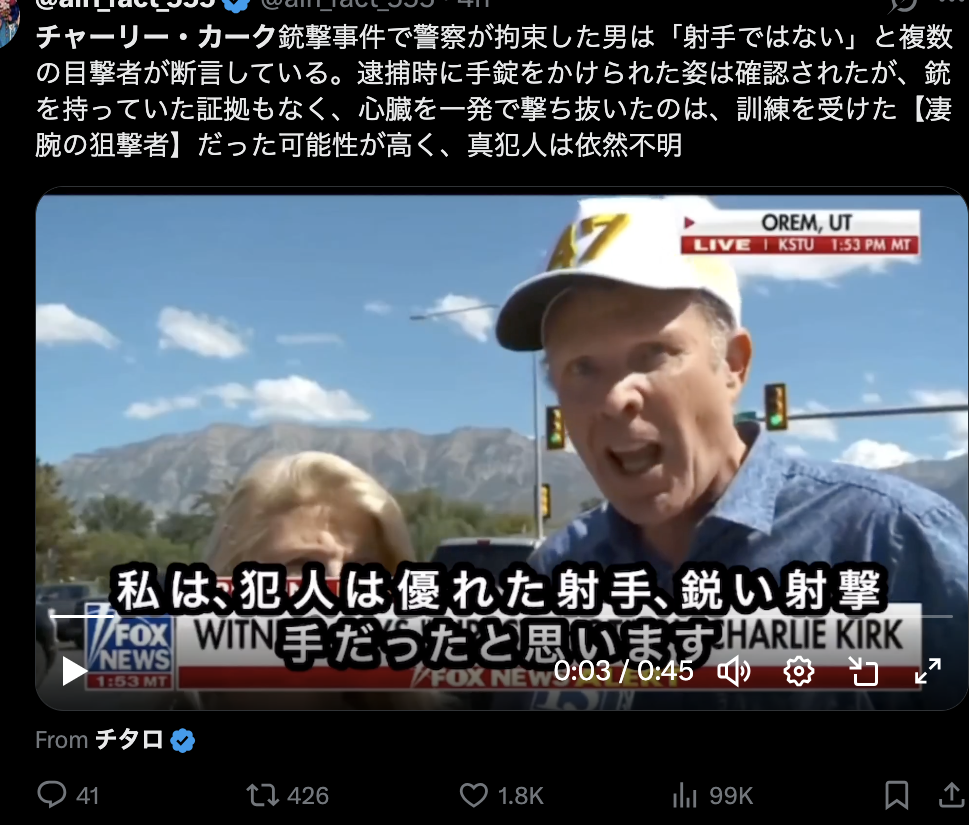969x825 pixels.
Task: Repost using the retweet icon
Action: 263,795
